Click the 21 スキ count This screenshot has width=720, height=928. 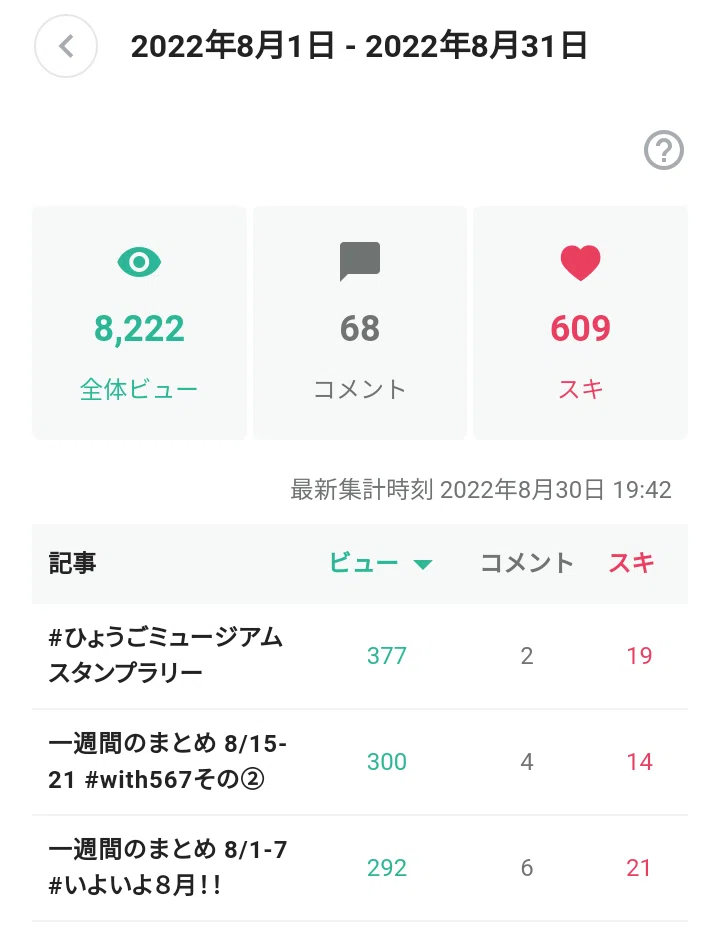[x=639, y=868]
